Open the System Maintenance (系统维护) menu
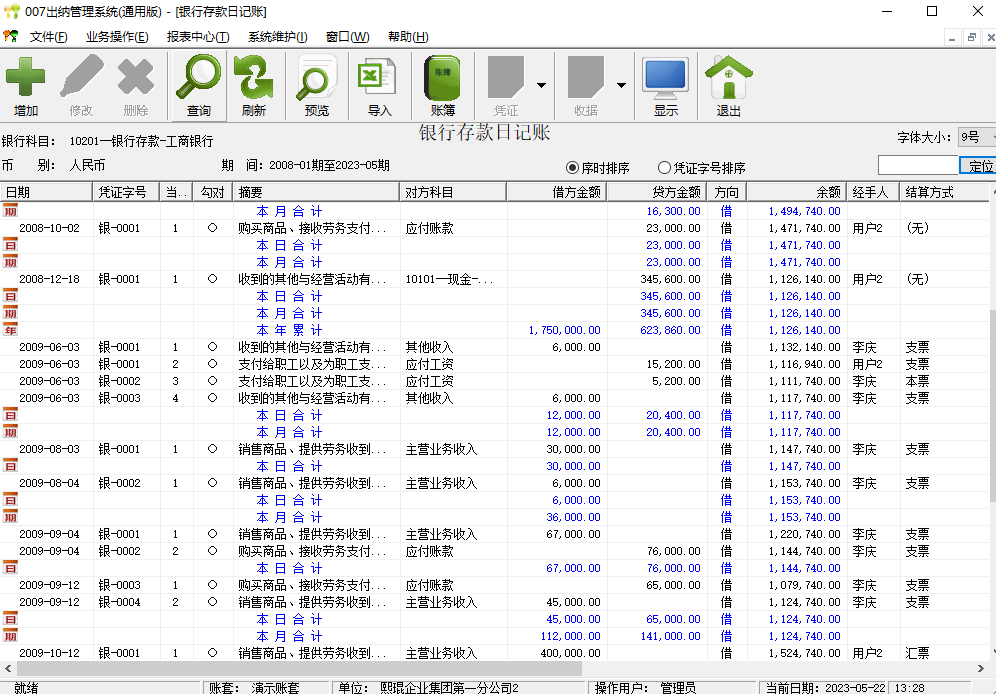The image size is (996, 694). pyautogui.click(x=278, y=37)
